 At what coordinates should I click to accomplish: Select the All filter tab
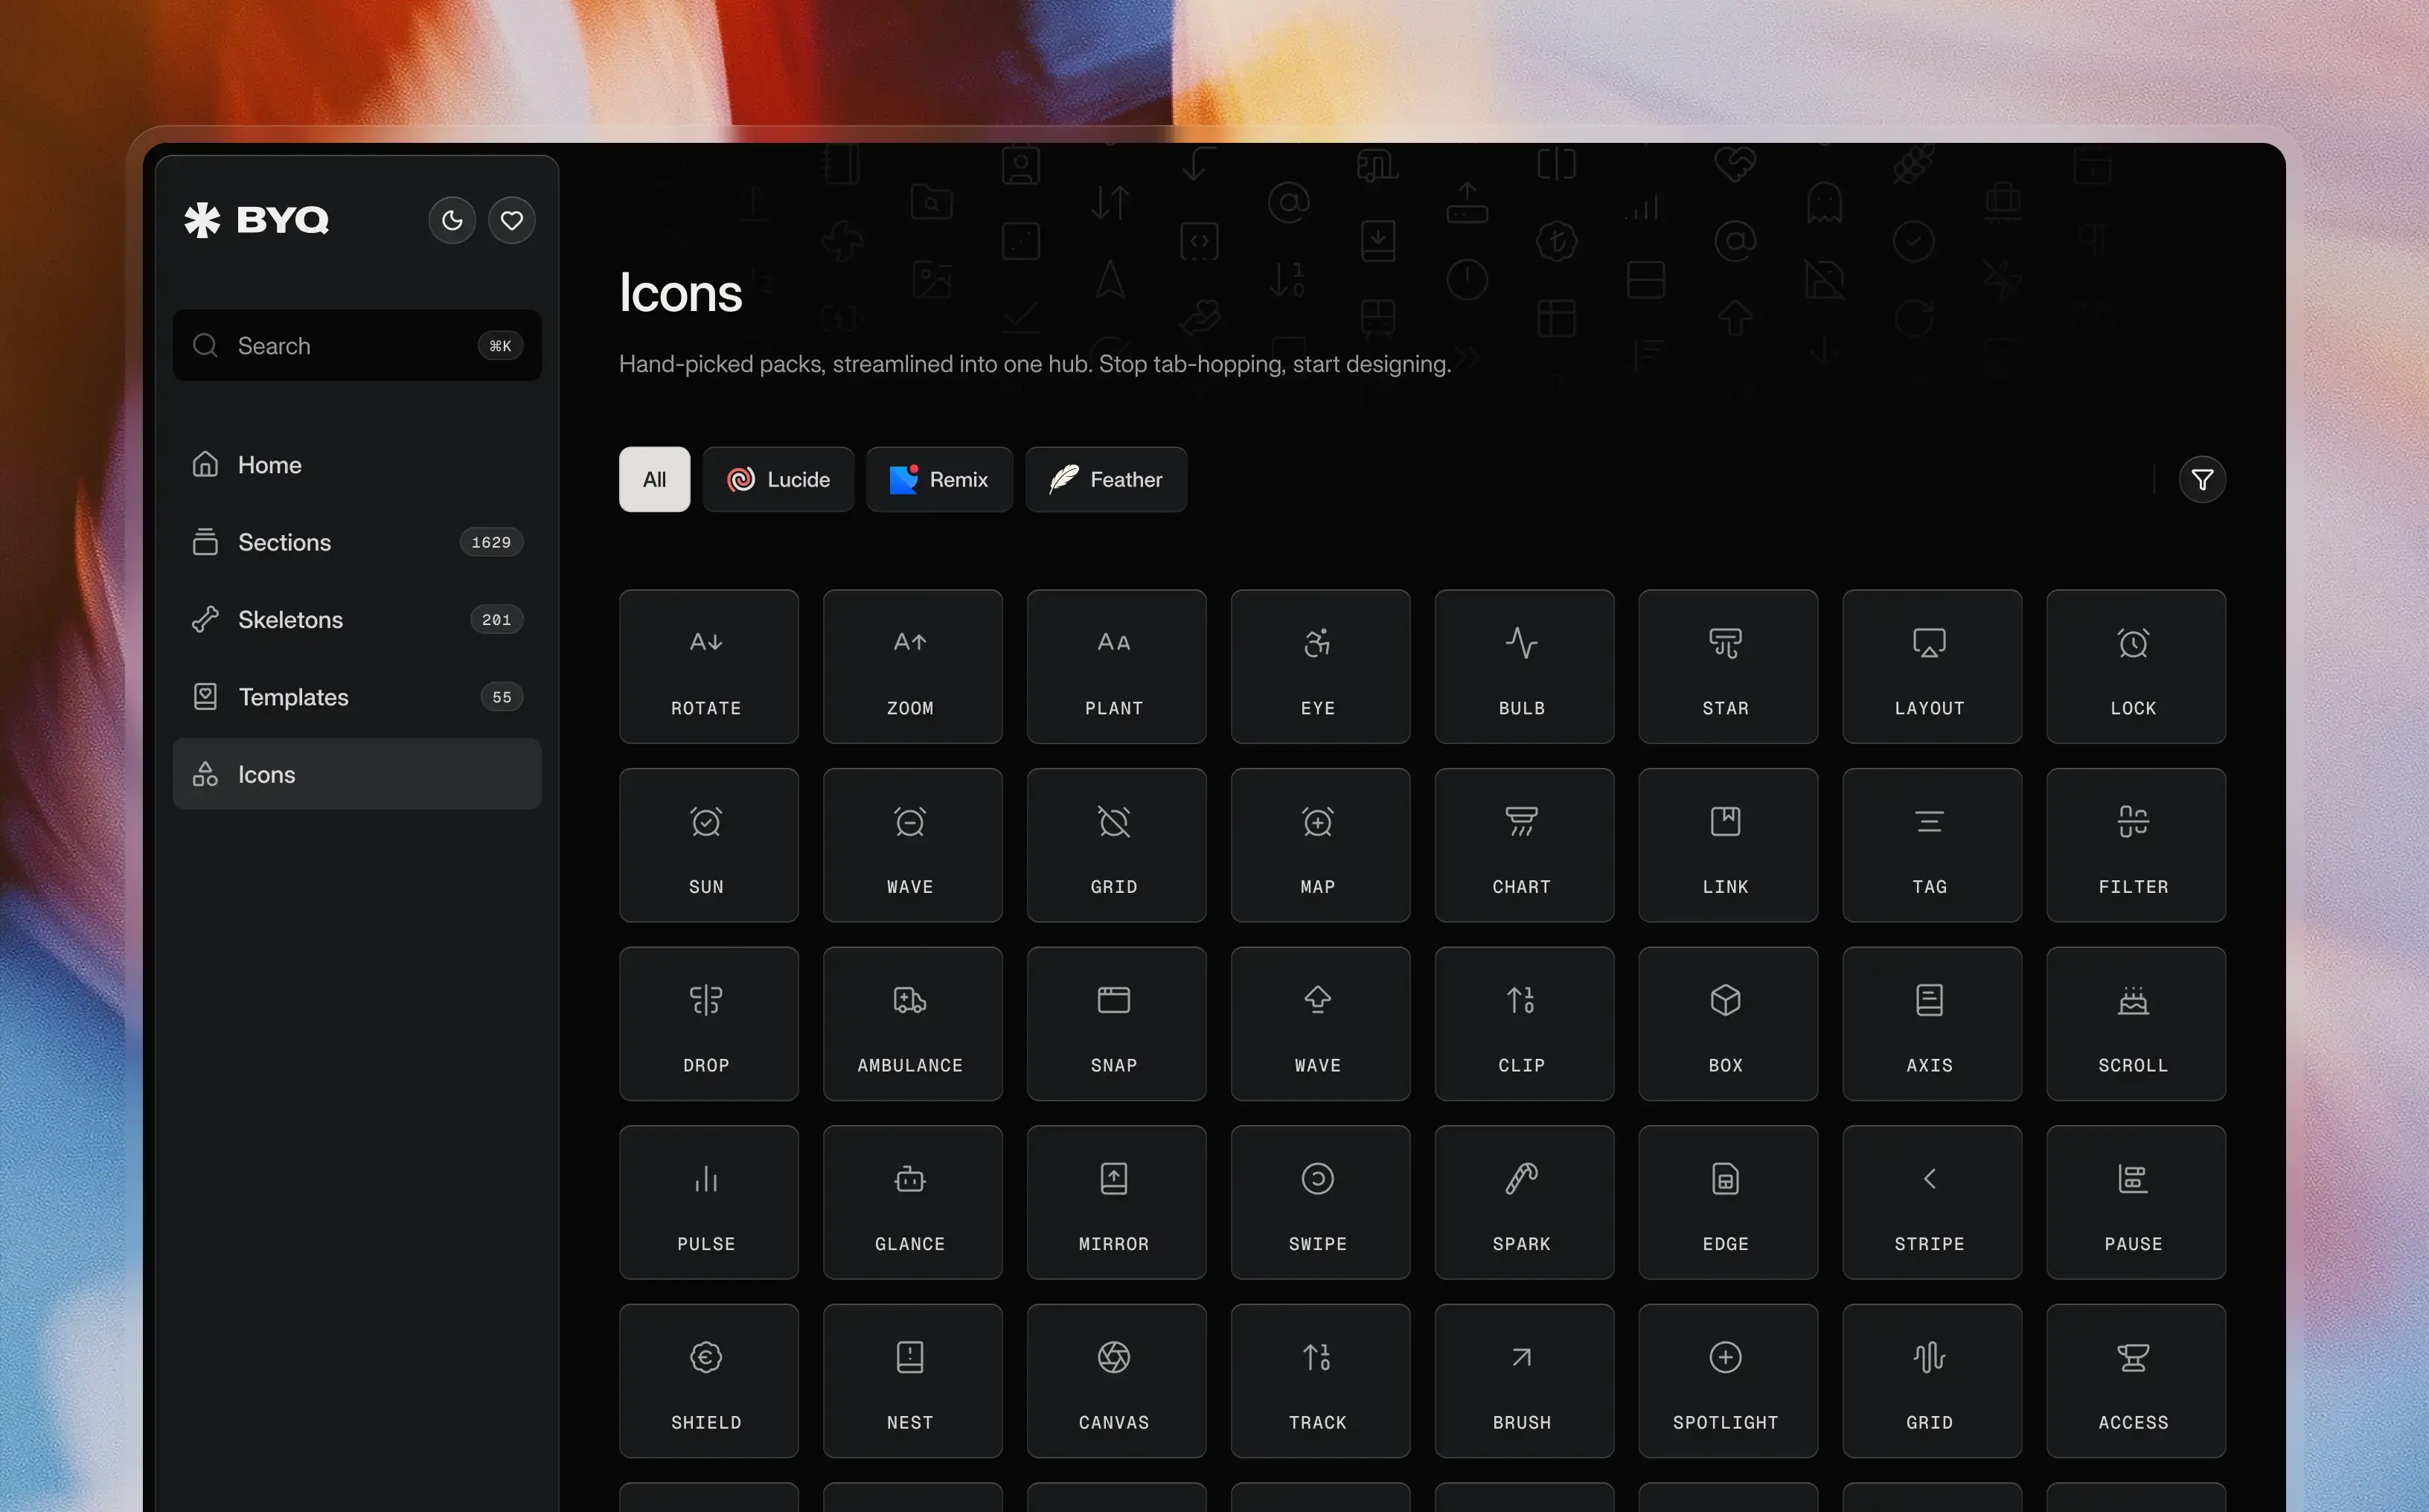[654, 480]
